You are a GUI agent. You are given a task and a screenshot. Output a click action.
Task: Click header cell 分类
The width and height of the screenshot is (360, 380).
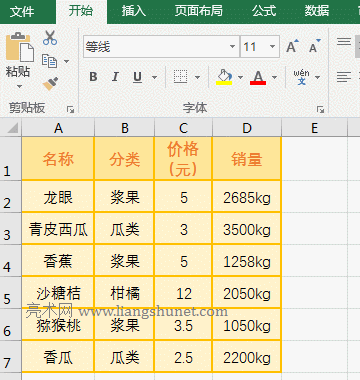click(125, 159)
